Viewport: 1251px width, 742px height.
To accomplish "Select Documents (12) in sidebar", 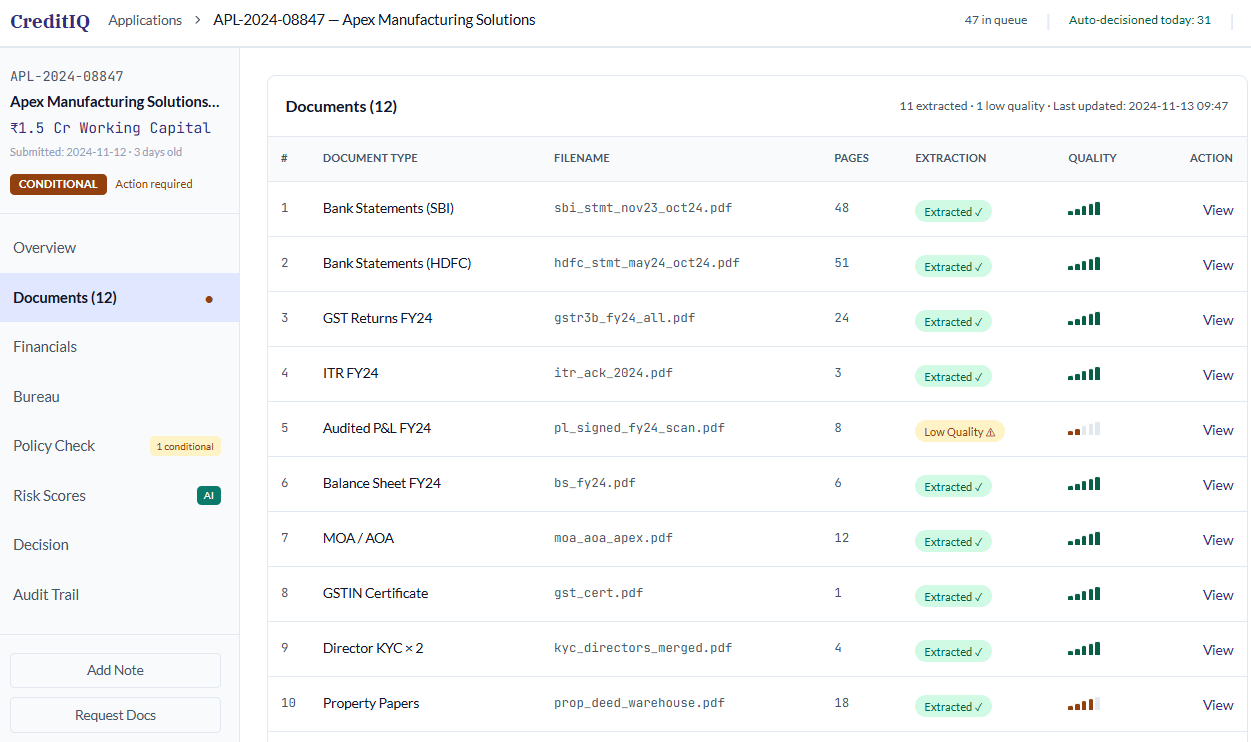I will coord(120,298).
